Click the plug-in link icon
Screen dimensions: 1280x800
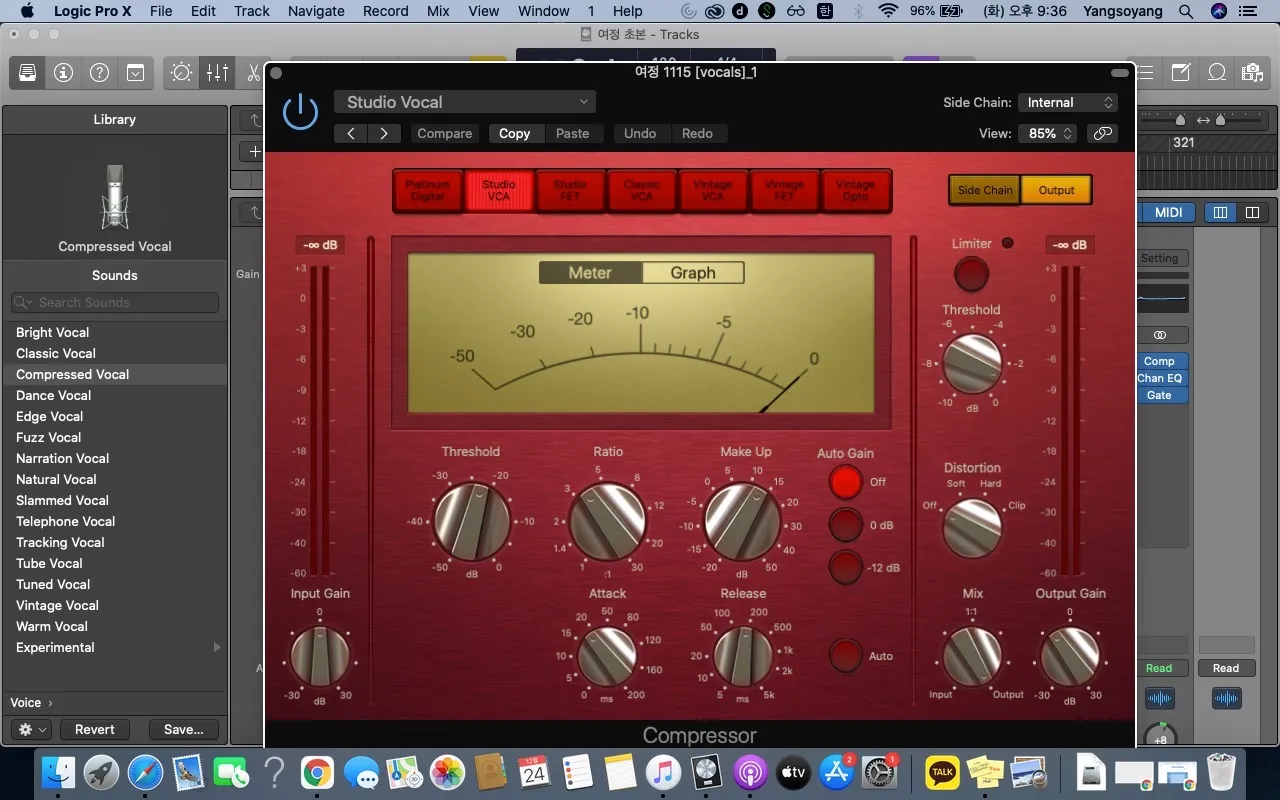click(1102, 133)
